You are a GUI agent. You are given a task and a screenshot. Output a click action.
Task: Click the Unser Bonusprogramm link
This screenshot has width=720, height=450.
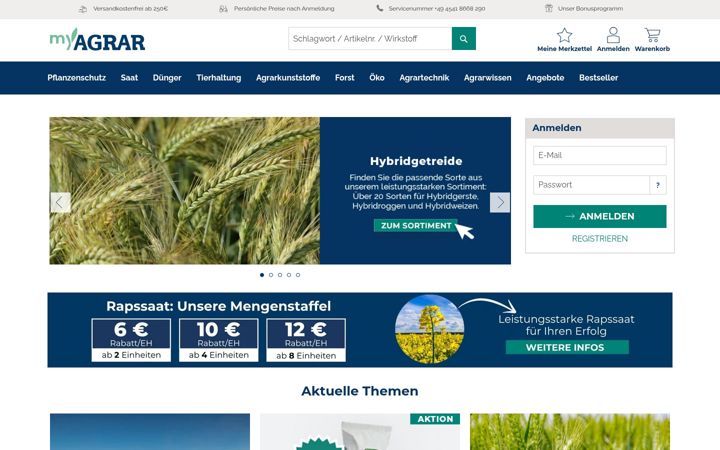(590, 9)
